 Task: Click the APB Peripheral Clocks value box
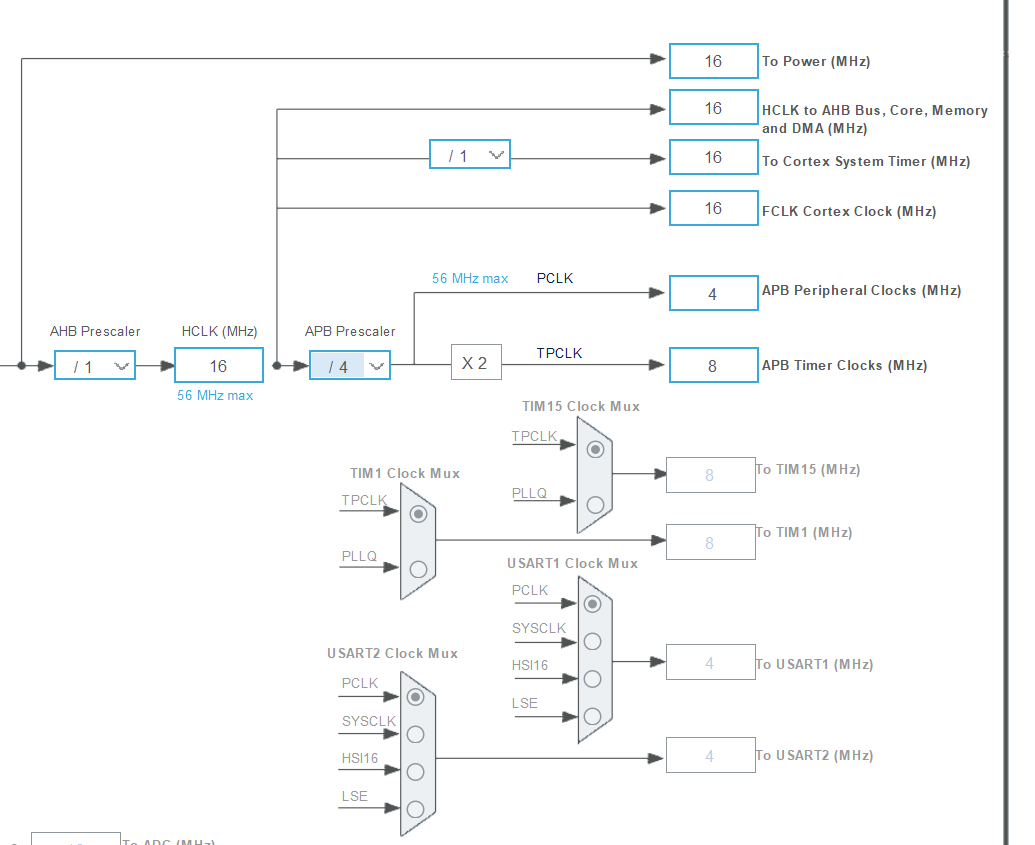[713, 293]
